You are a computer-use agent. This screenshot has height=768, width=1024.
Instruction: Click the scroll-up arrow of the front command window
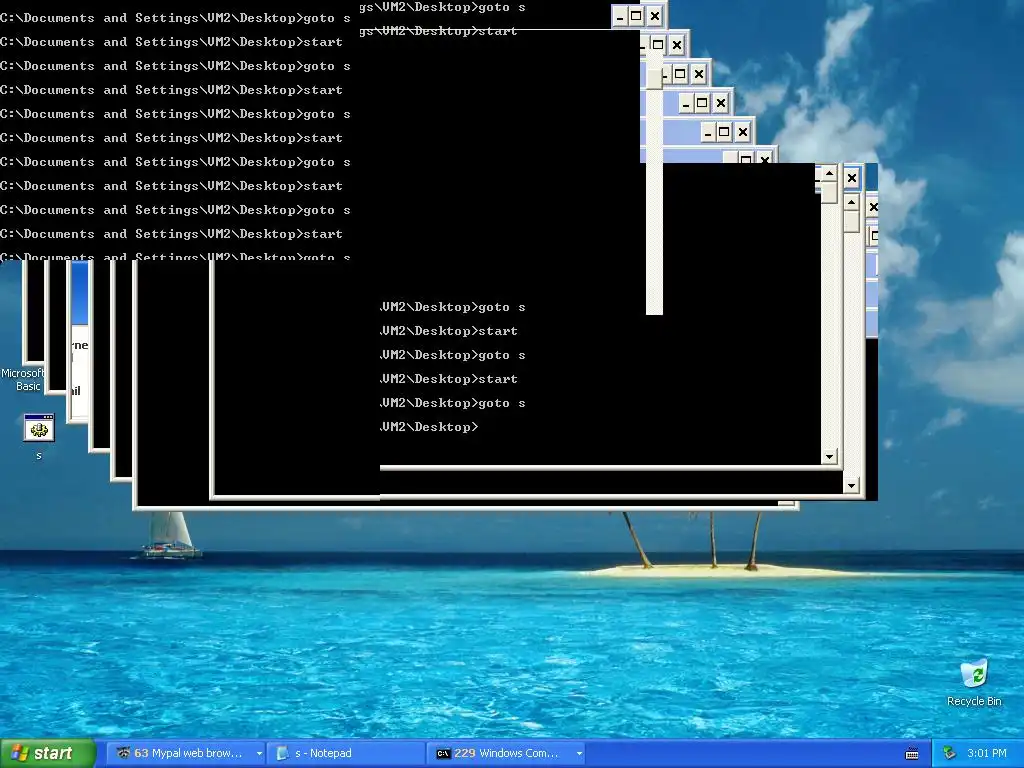tap(829, 174)
